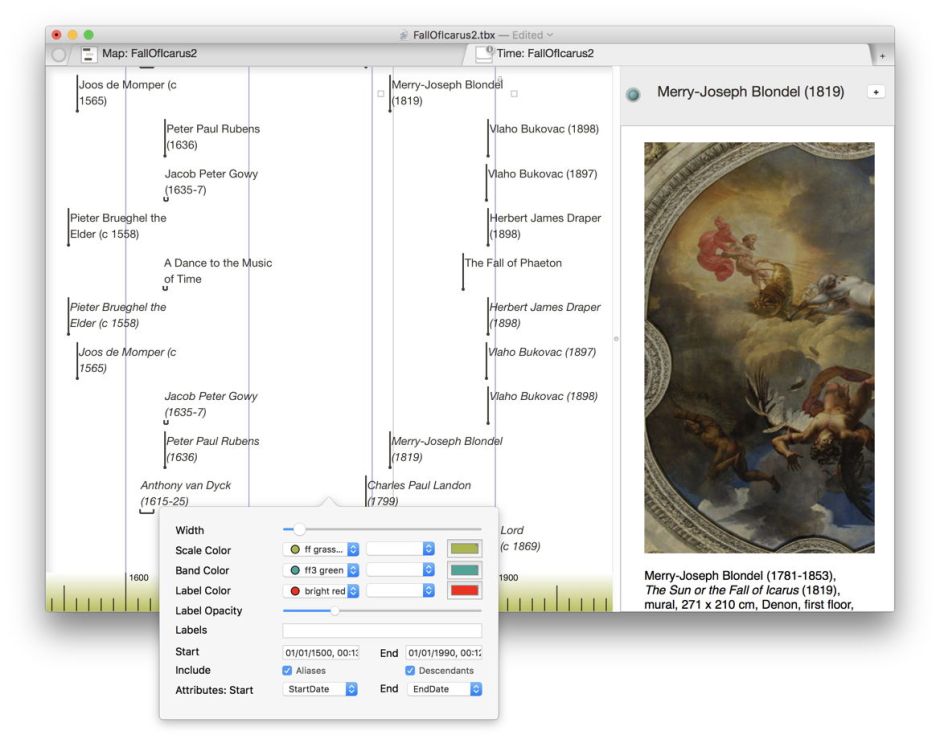The image size is (940, 747).
Task: Open the Scale Color 'ff grass' dropdown
Action: 322,549
